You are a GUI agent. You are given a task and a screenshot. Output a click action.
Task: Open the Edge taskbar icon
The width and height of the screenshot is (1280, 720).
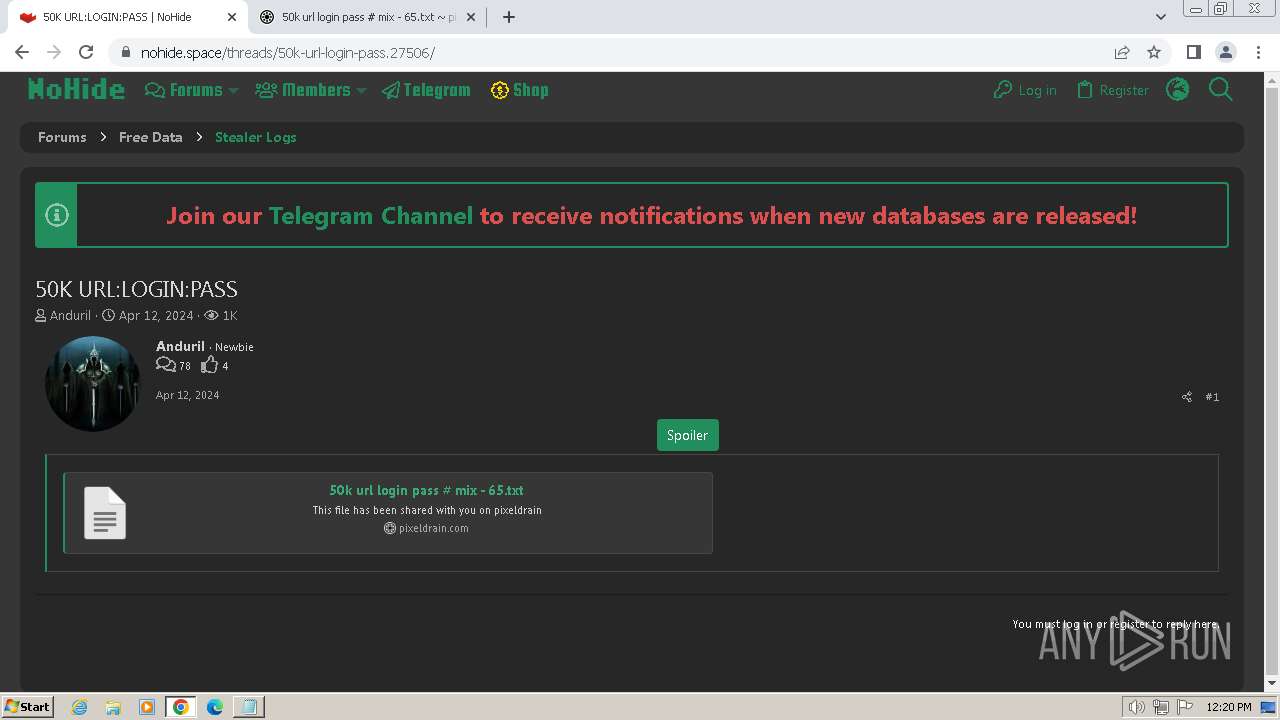click(215, 707)
